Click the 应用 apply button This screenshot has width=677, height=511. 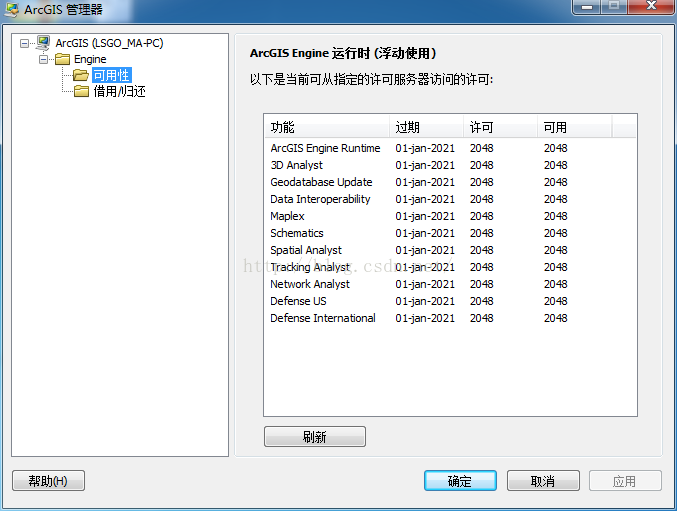click(x=625, y=481)
